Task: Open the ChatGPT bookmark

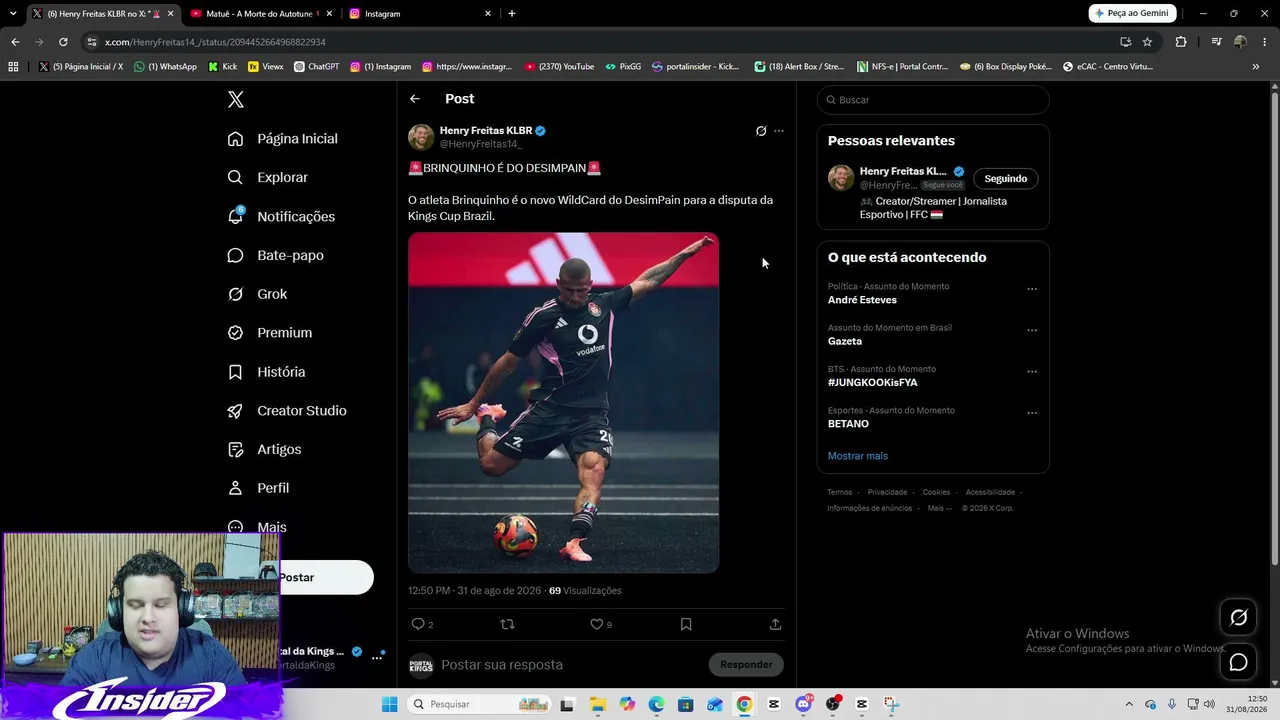Action: tap(317, 67)
